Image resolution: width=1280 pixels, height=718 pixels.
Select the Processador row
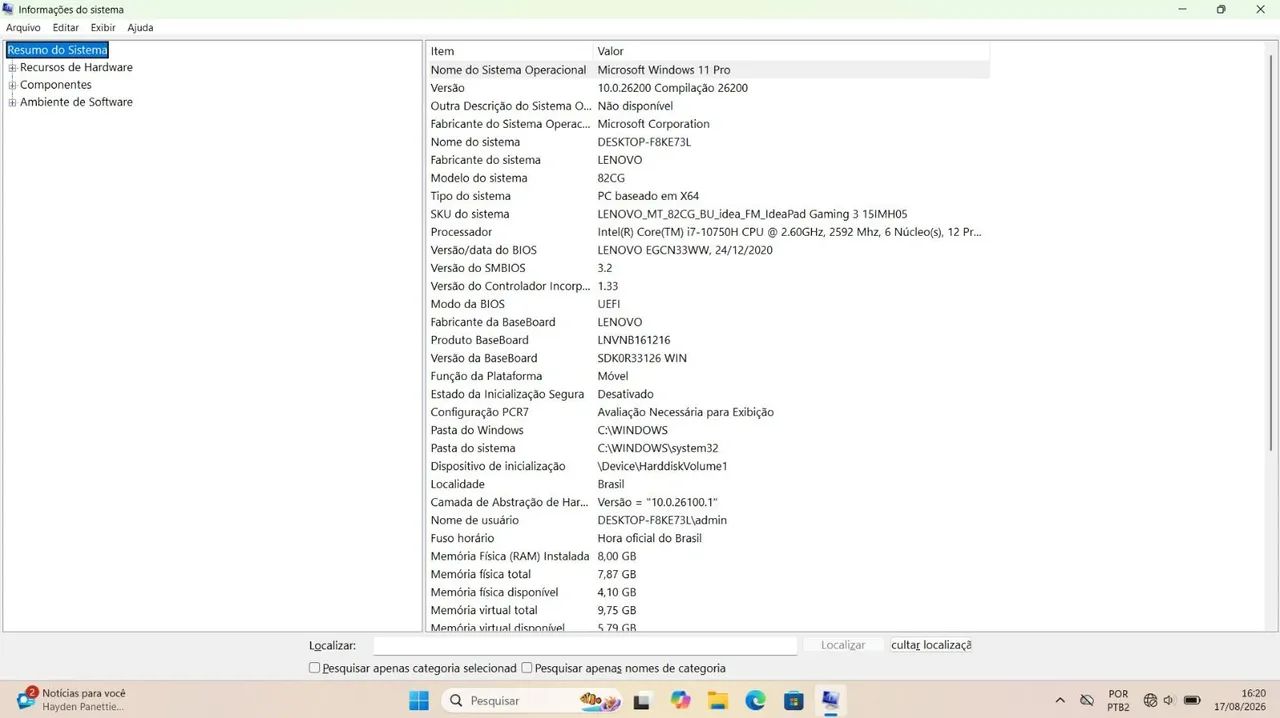pyautogui.click(x=708, y=232)
